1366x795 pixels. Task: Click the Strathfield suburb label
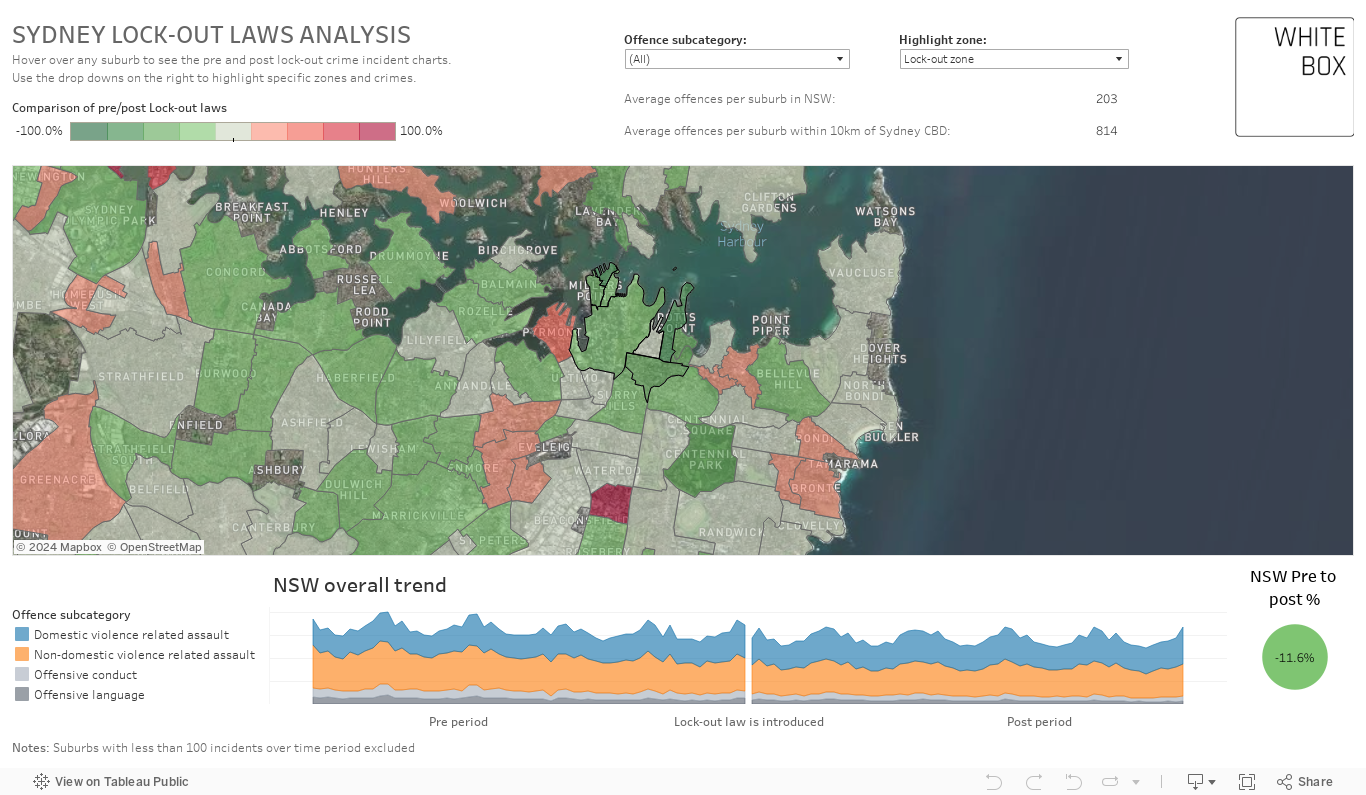tap(141, 377)
